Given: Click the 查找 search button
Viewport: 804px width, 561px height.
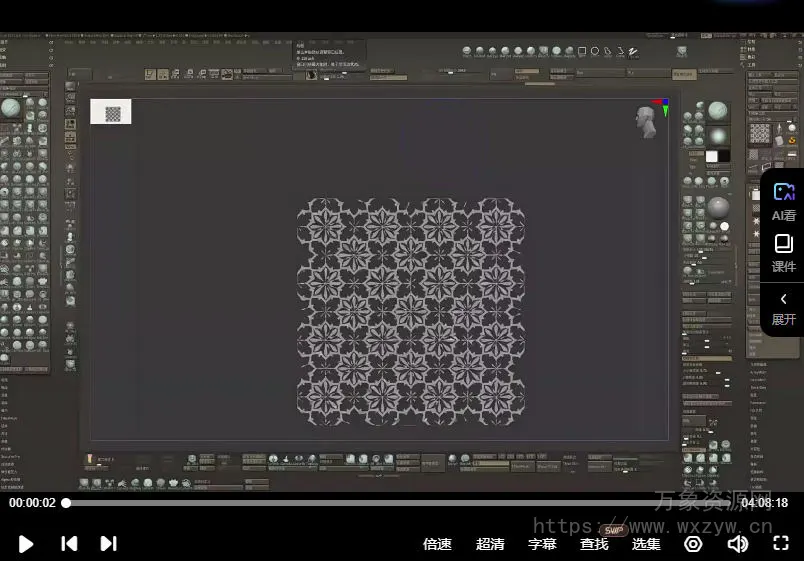Looking at the screenshot, I should 594,544.
